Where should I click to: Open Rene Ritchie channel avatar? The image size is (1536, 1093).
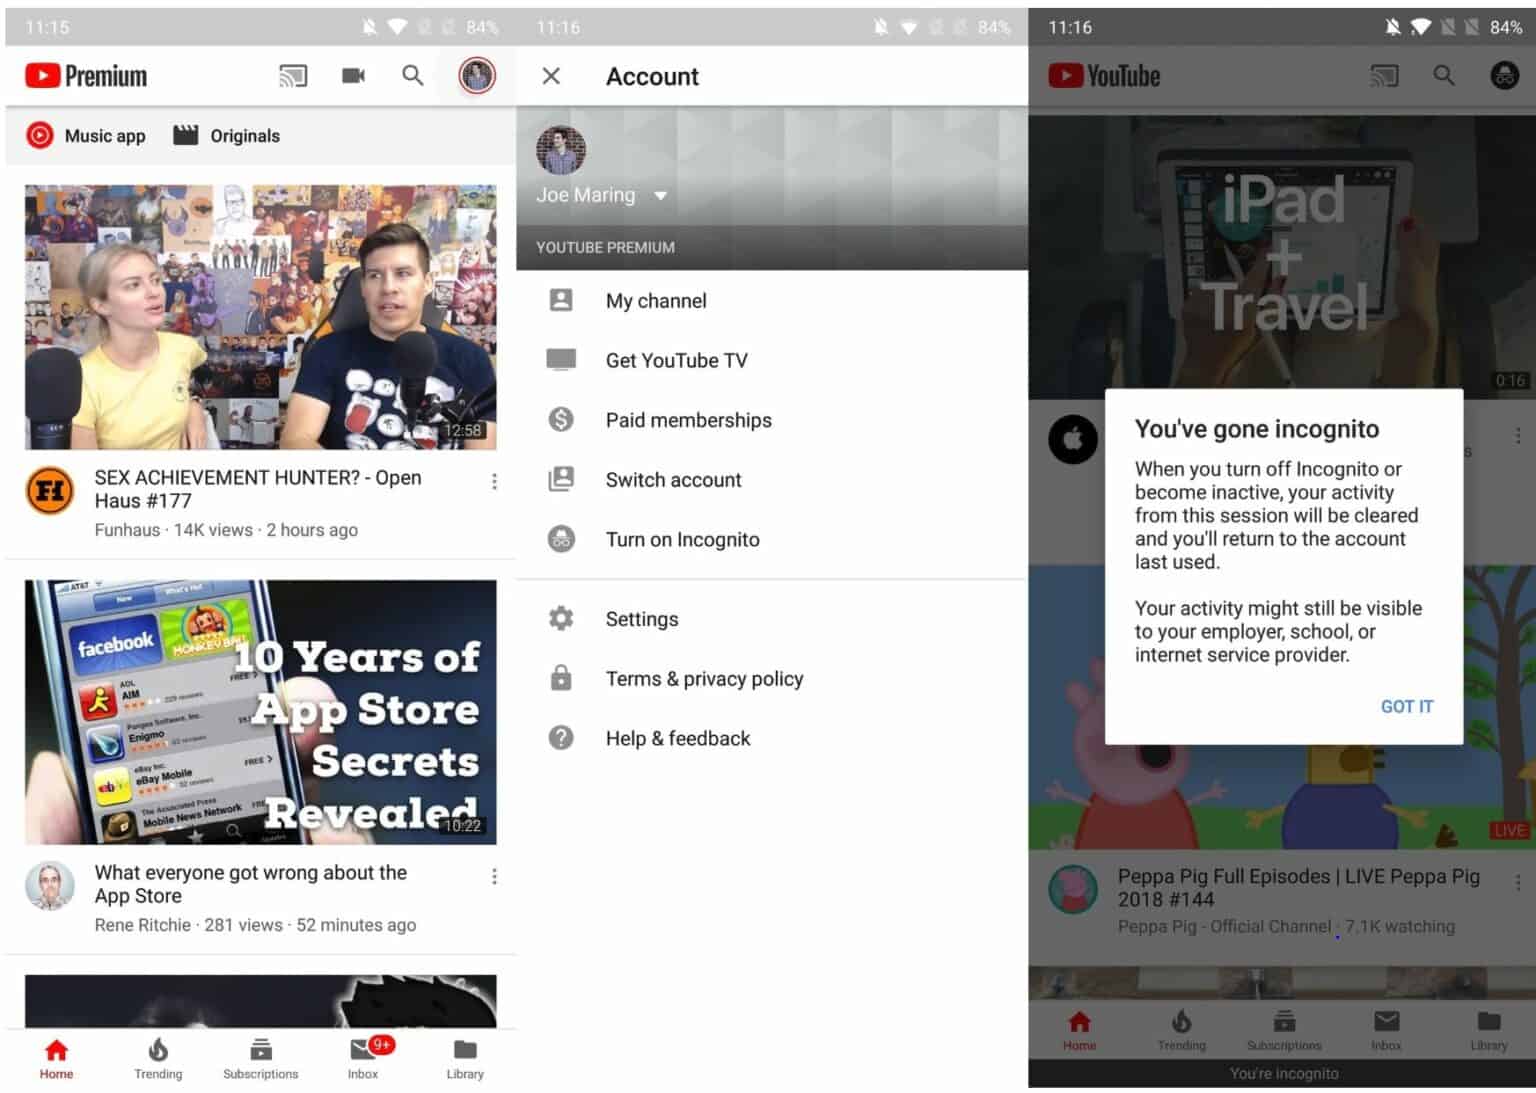(x=50, y=886)
